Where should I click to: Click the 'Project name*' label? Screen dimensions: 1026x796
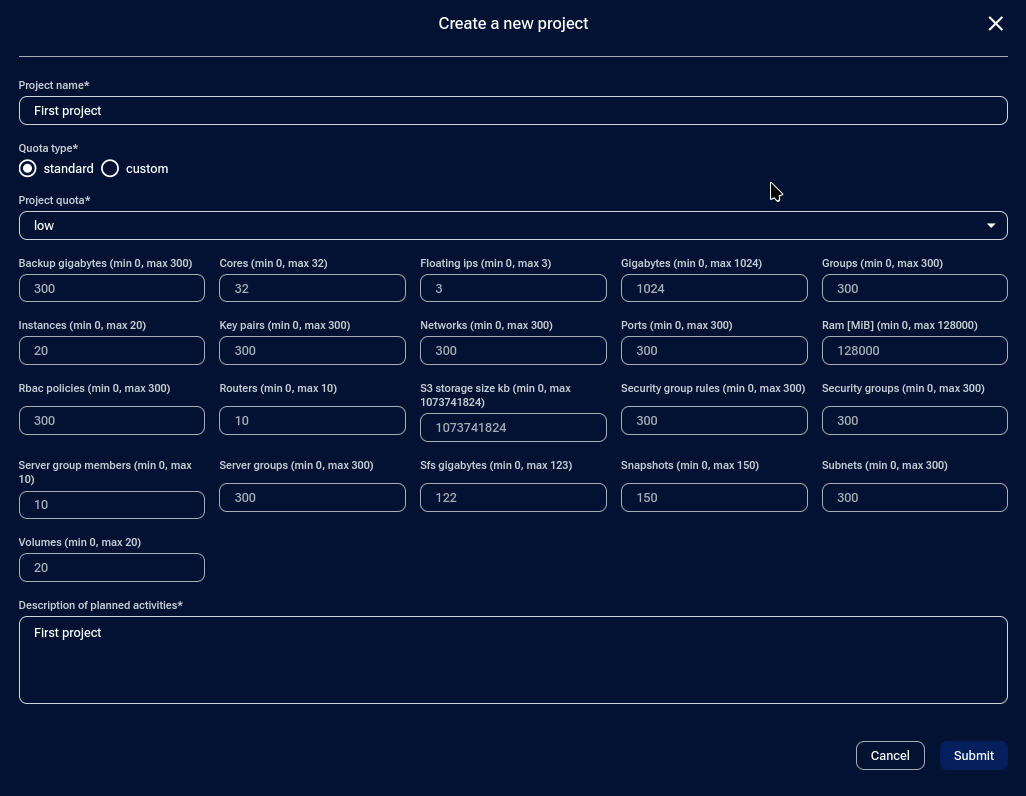tap(54, 85)
